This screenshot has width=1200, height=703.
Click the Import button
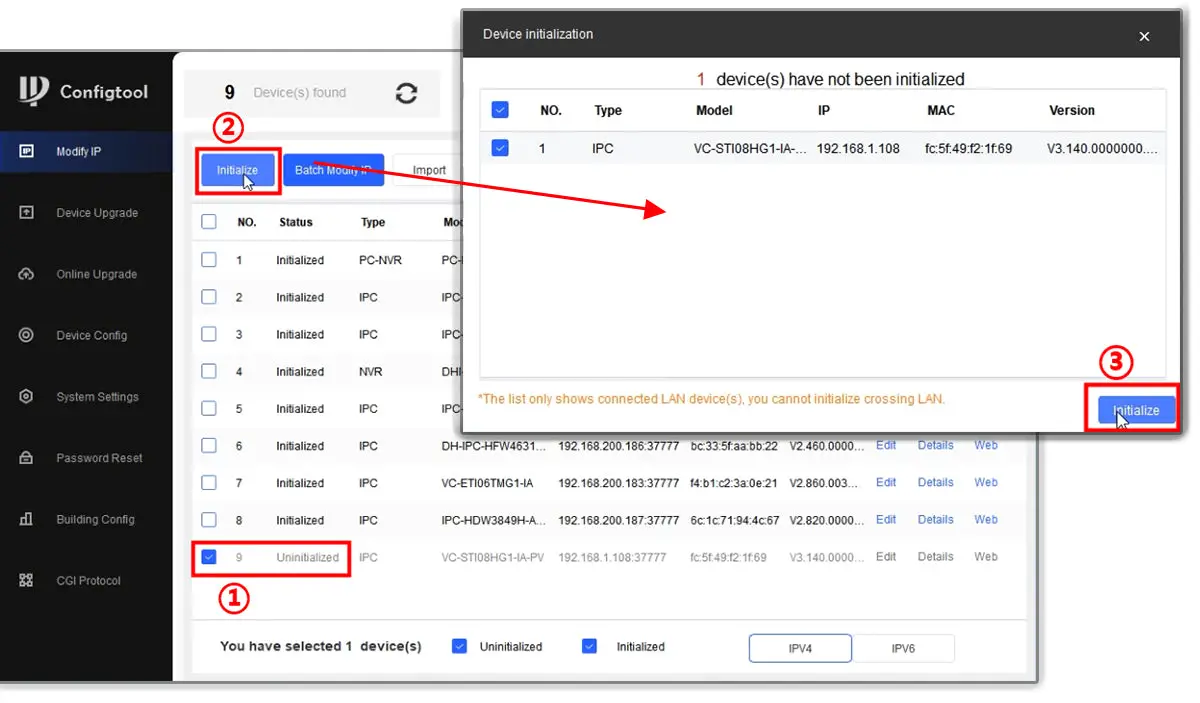tap(429, 170)
